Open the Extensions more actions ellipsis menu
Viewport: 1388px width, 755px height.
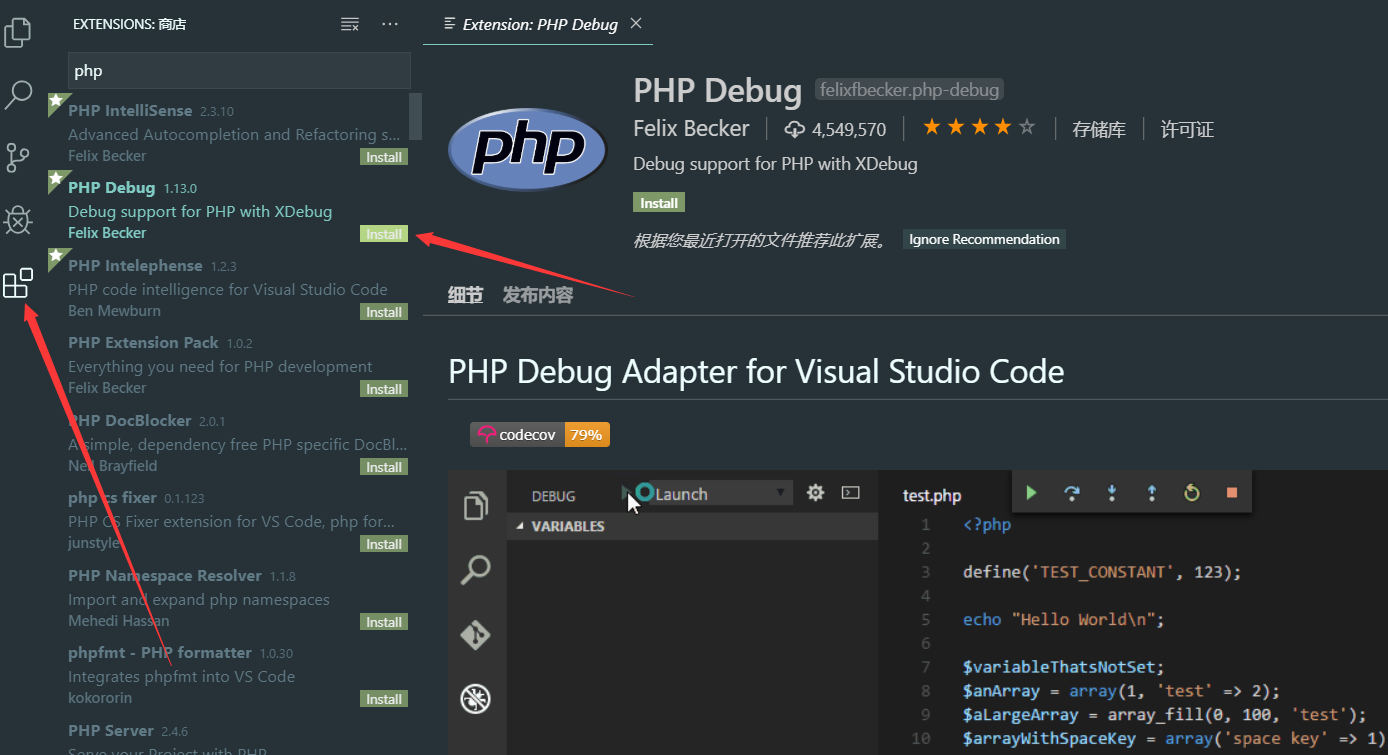390,24
